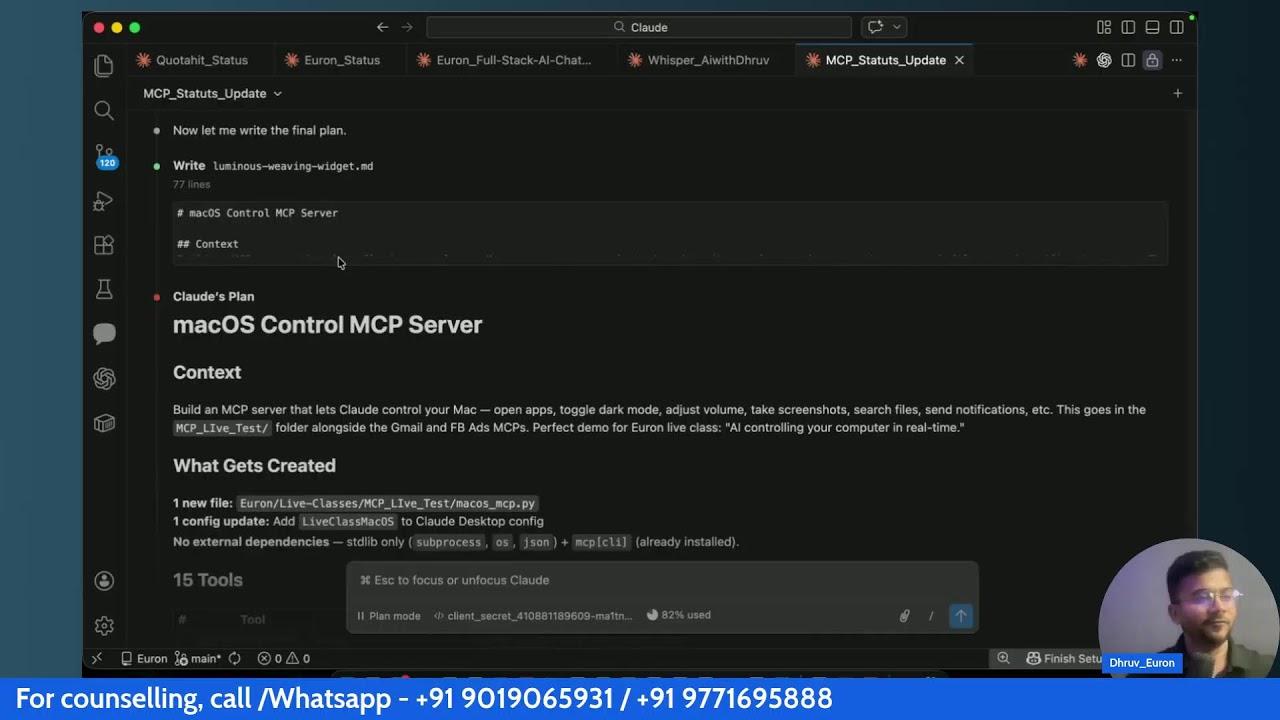Open Source Control with 120 pending changes
Viewport: 1280px width, 720px height.
coord(104,156)
